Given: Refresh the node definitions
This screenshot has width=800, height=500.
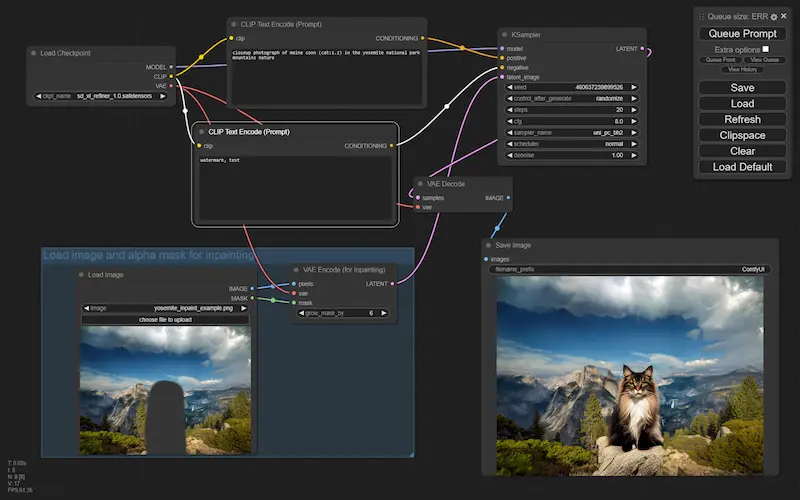Looking at the screenshot, I should 742,119.
